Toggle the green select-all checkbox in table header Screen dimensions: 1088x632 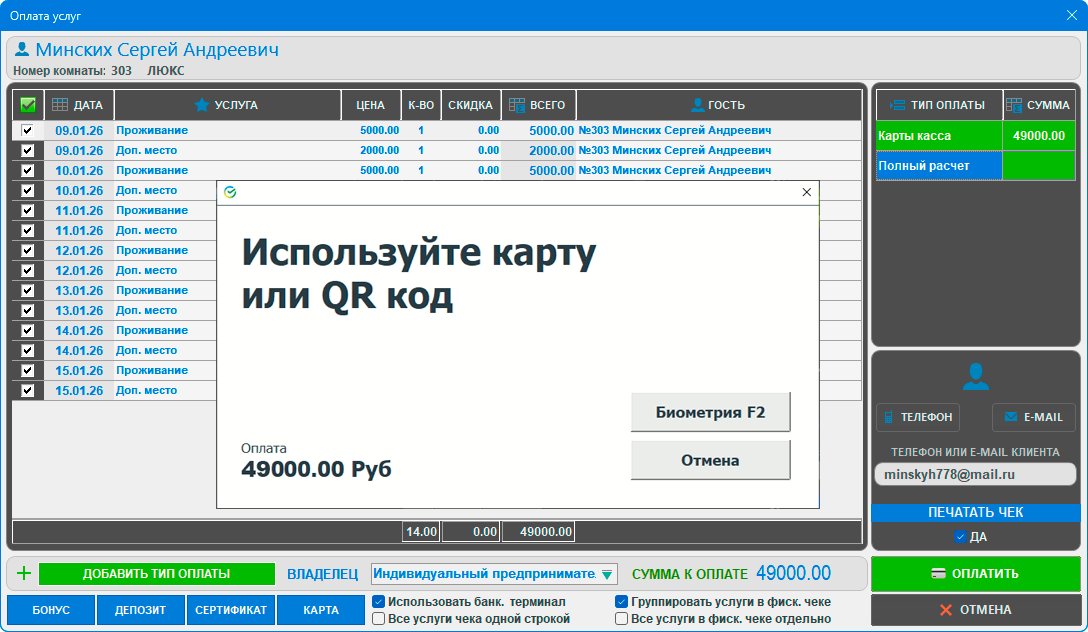28,105
